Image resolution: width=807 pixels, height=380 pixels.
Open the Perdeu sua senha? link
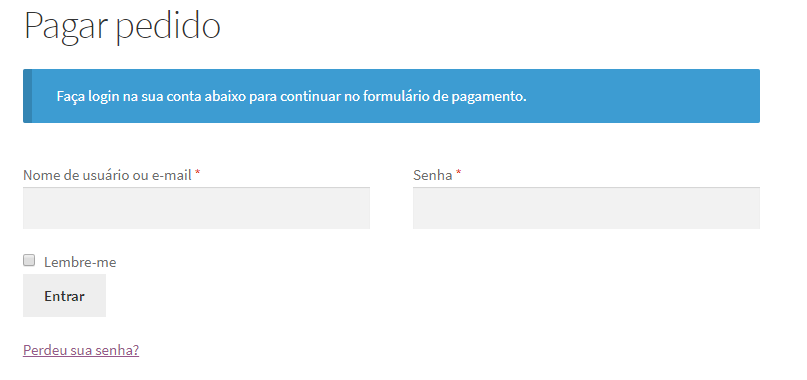pos(81,351)
